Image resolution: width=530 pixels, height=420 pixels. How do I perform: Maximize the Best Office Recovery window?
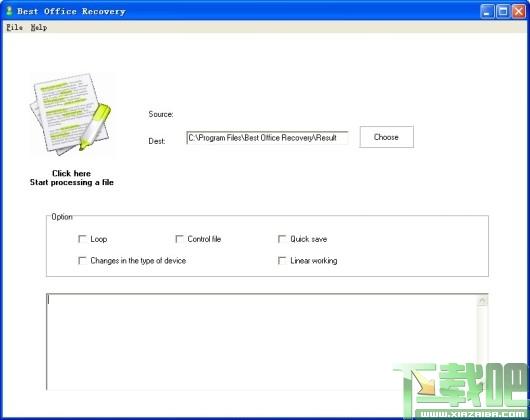tap(503, 11)
